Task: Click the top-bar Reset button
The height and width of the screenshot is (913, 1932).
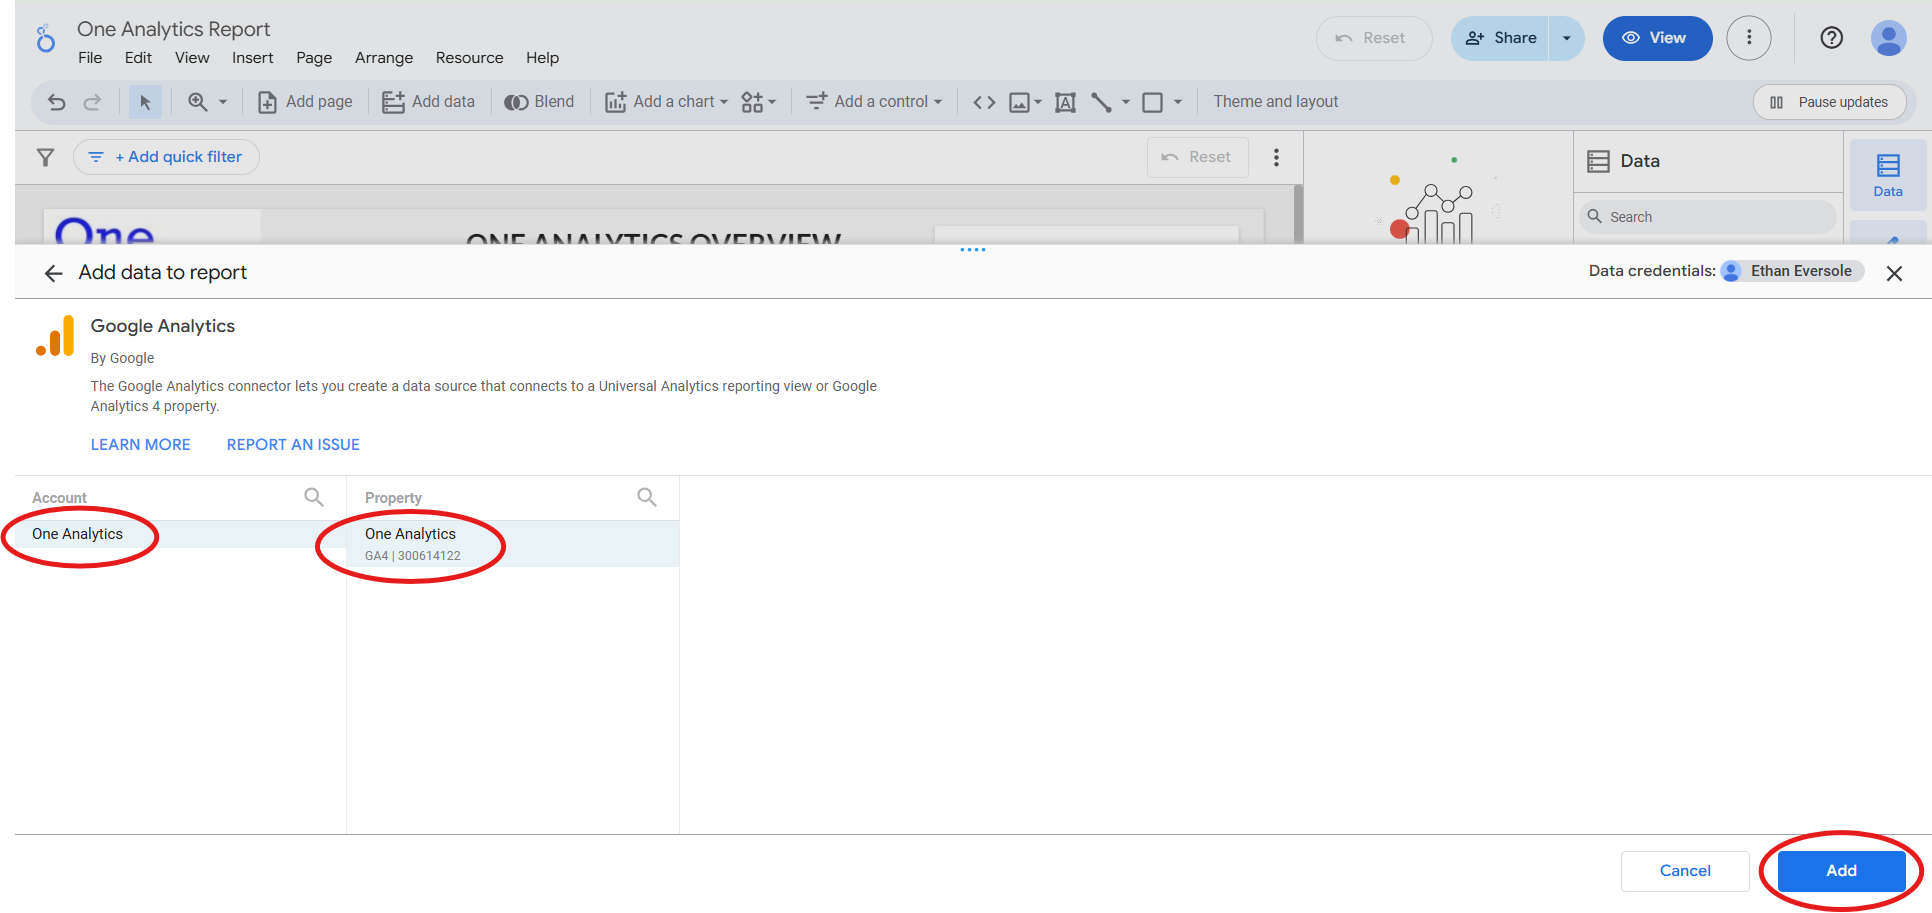Action: pos(1373,38)
